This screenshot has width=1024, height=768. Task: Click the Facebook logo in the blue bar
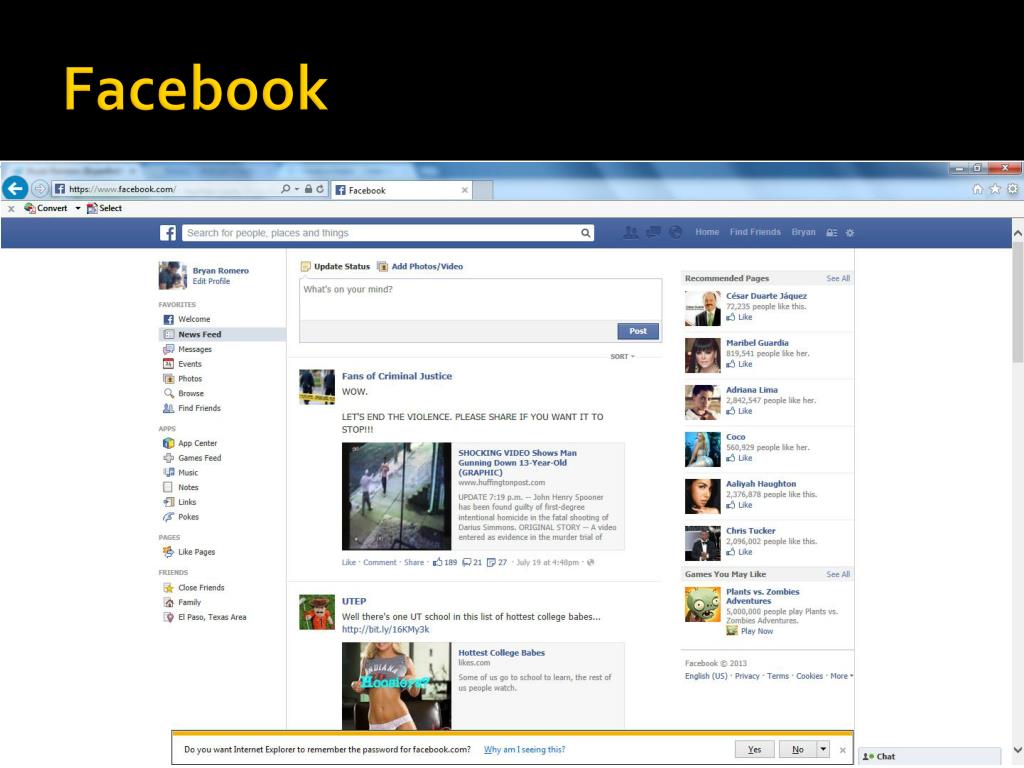click(x=168, y=233)
